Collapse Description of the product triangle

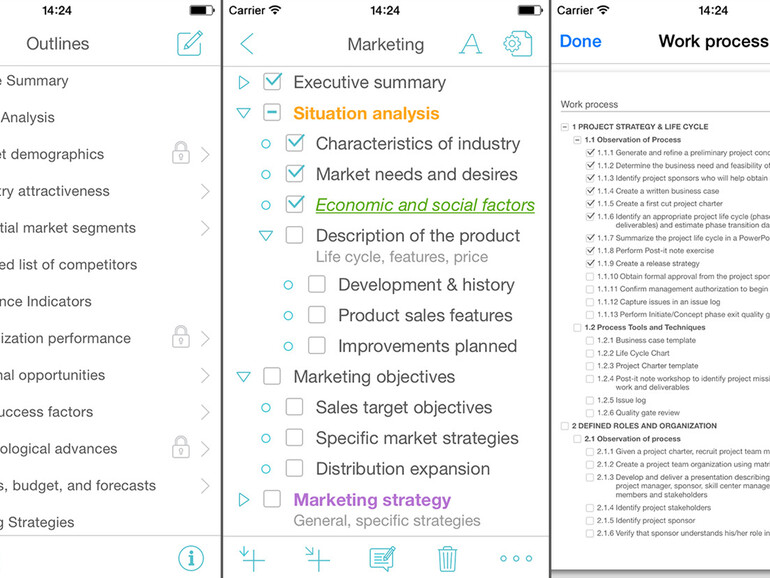pyautogui.click(x=265, y=236)
